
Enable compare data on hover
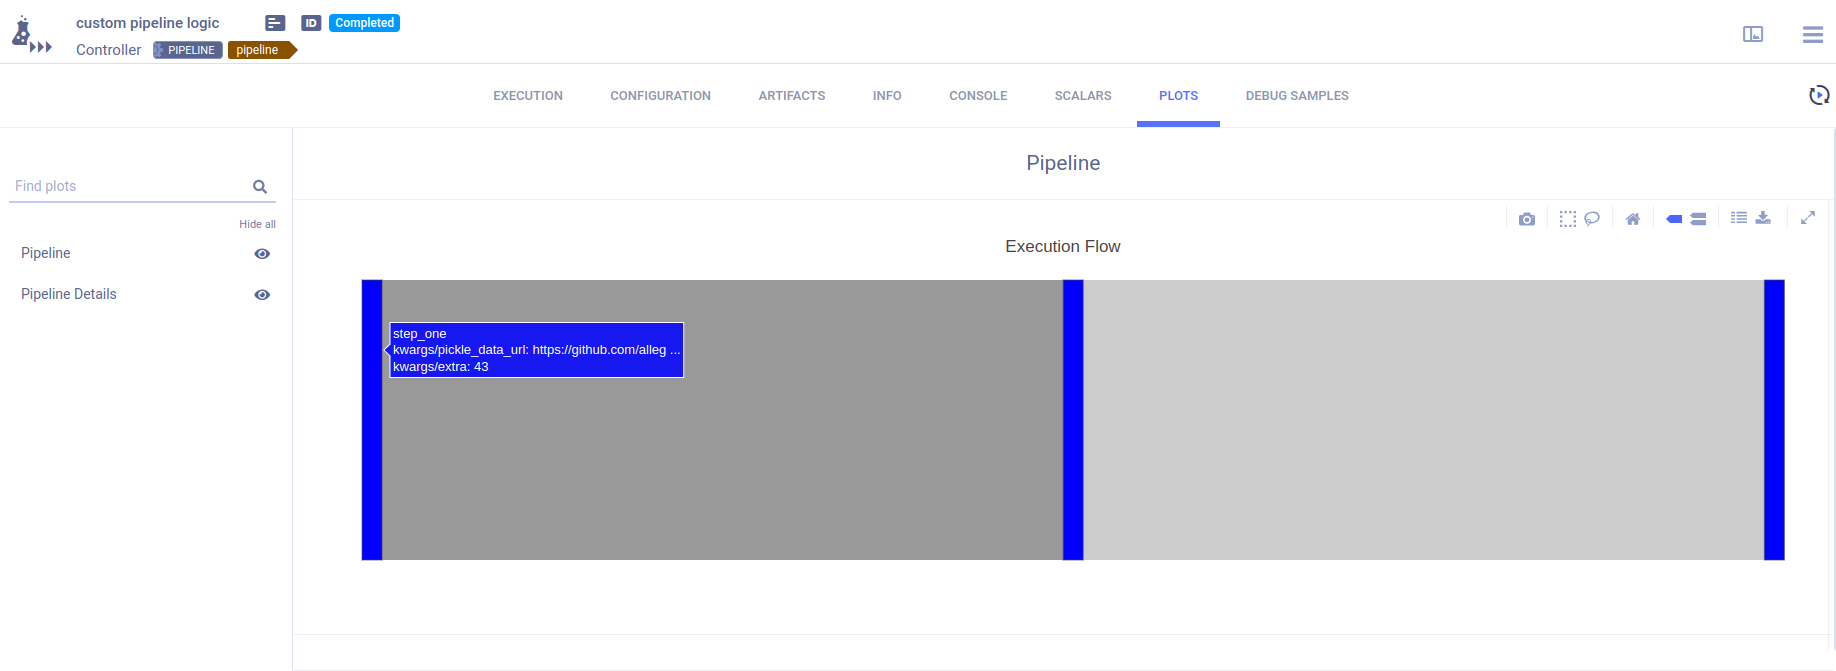pos(1698,219)
